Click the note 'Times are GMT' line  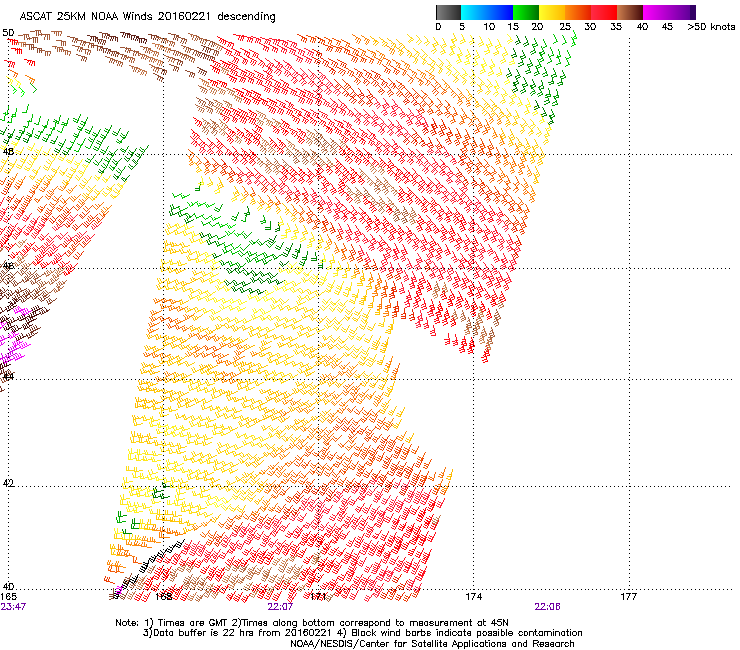pyautogui.click(x=312, y=623)
